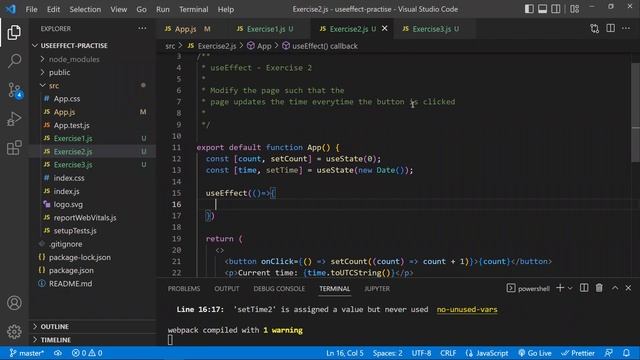Open the Search view in activity bar
640x360 pixels.
click(14, 61)
